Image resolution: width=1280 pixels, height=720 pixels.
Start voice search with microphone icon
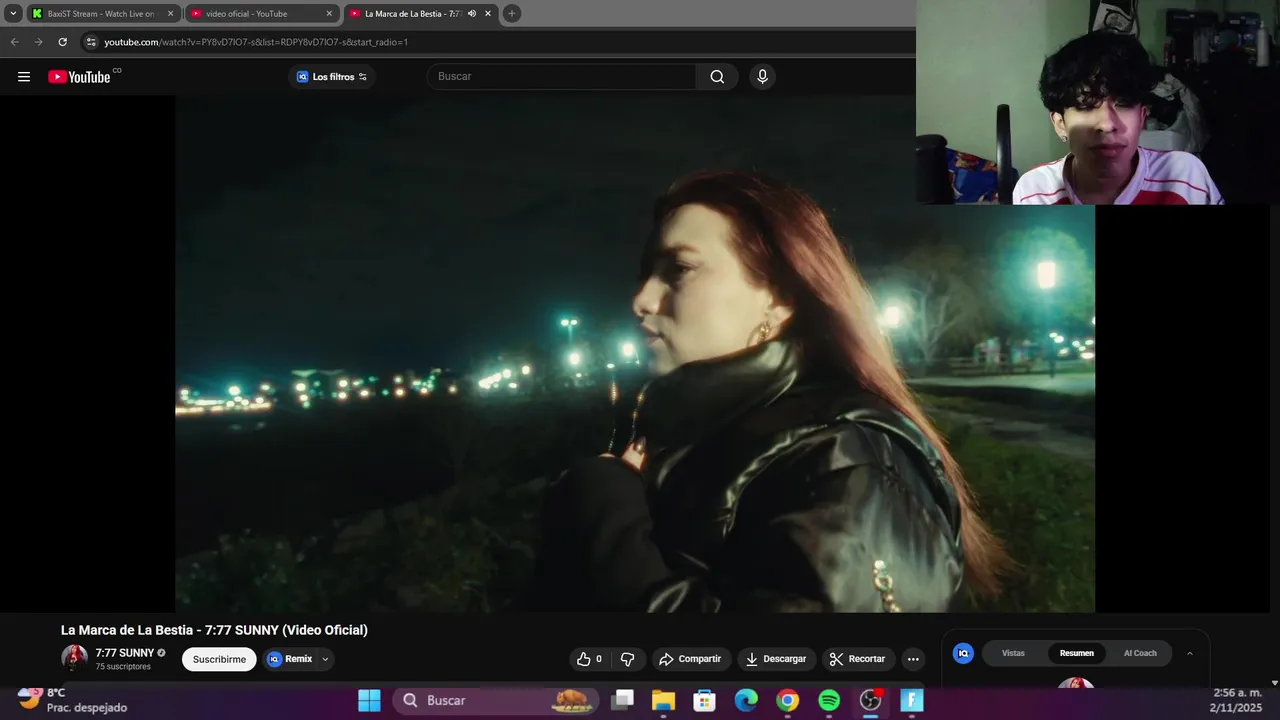tap(762, 77)
